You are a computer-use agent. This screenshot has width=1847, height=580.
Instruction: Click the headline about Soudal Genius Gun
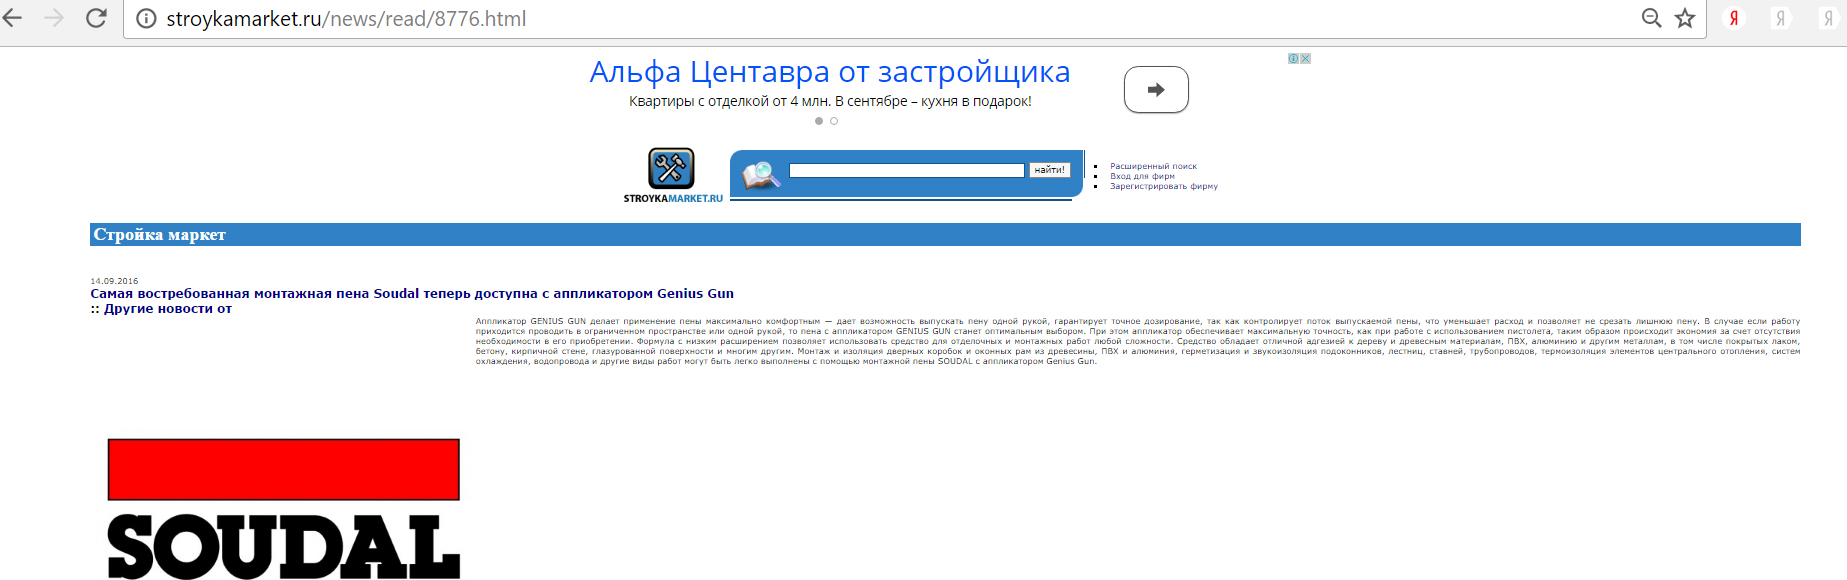point(412,294)
